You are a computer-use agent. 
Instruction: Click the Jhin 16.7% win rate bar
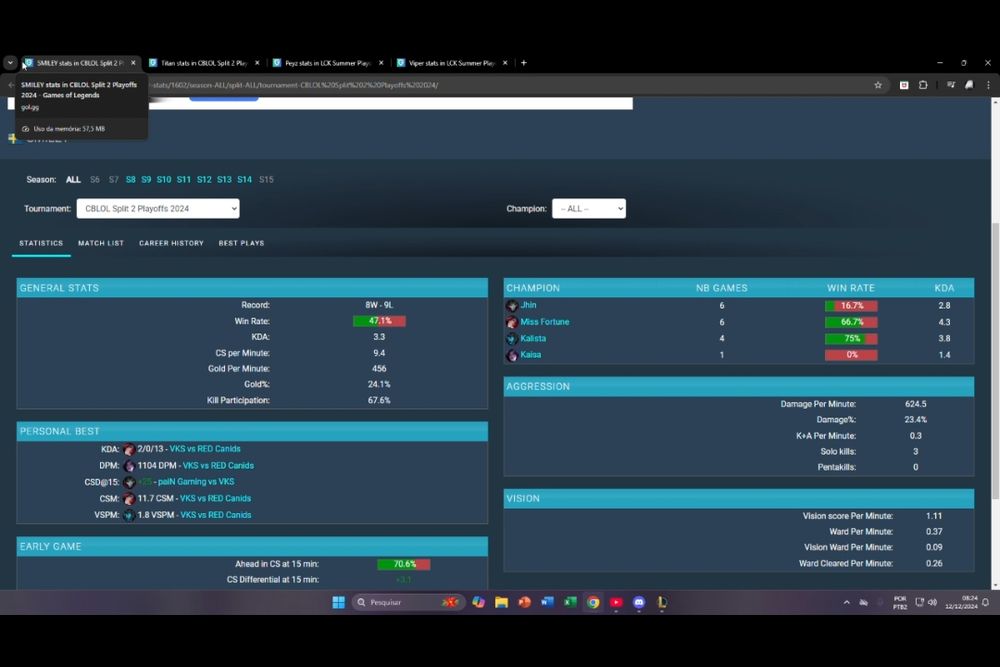pyautogui.click(x=851, y=306)
